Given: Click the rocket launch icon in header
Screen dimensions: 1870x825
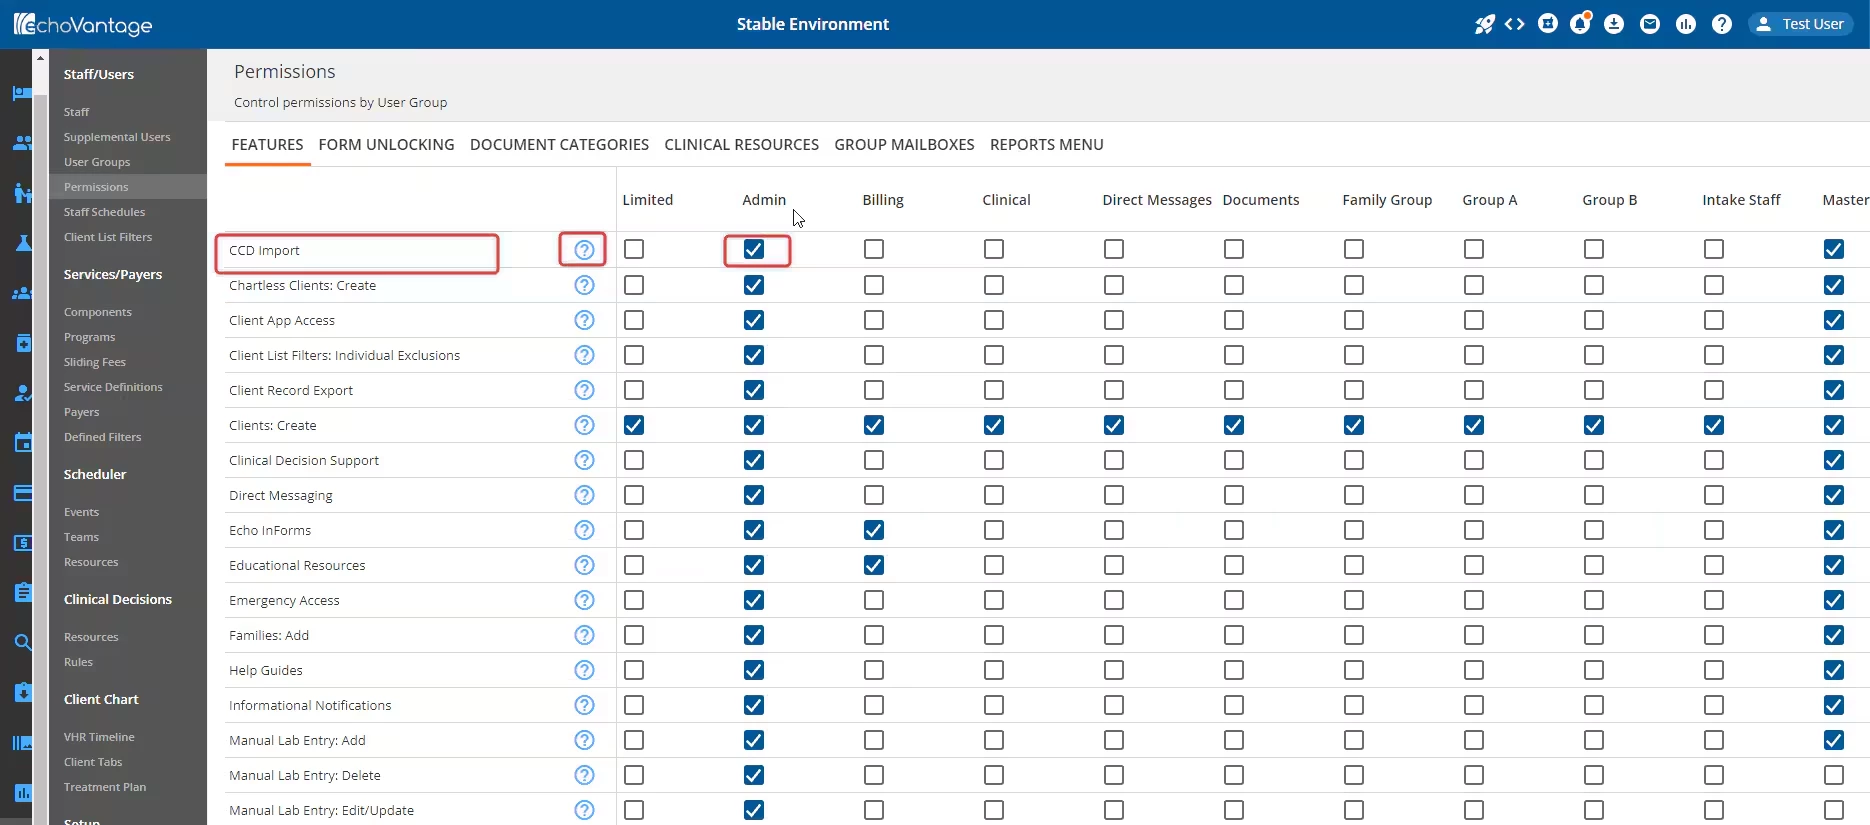Looking at the screenshot, I should 1485,24.
